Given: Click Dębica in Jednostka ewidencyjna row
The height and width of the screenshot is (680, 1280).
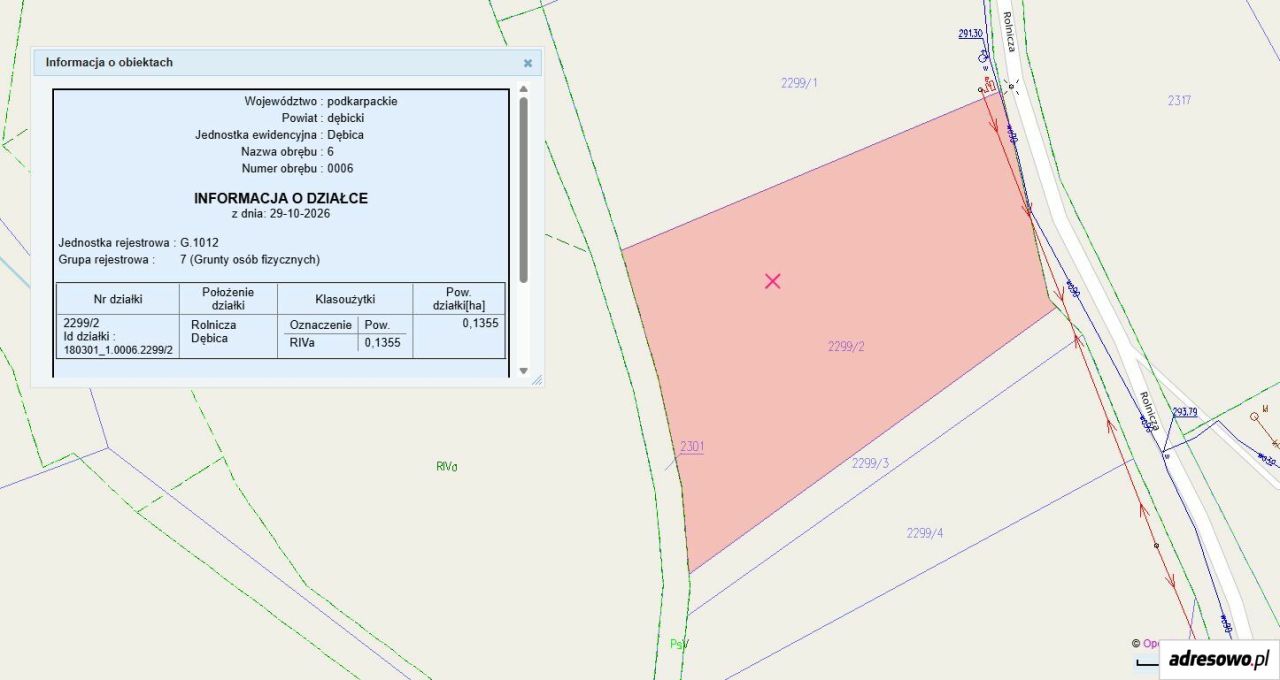Looking at the screenshot, I should pyautogui.click(x=346, y=135).
